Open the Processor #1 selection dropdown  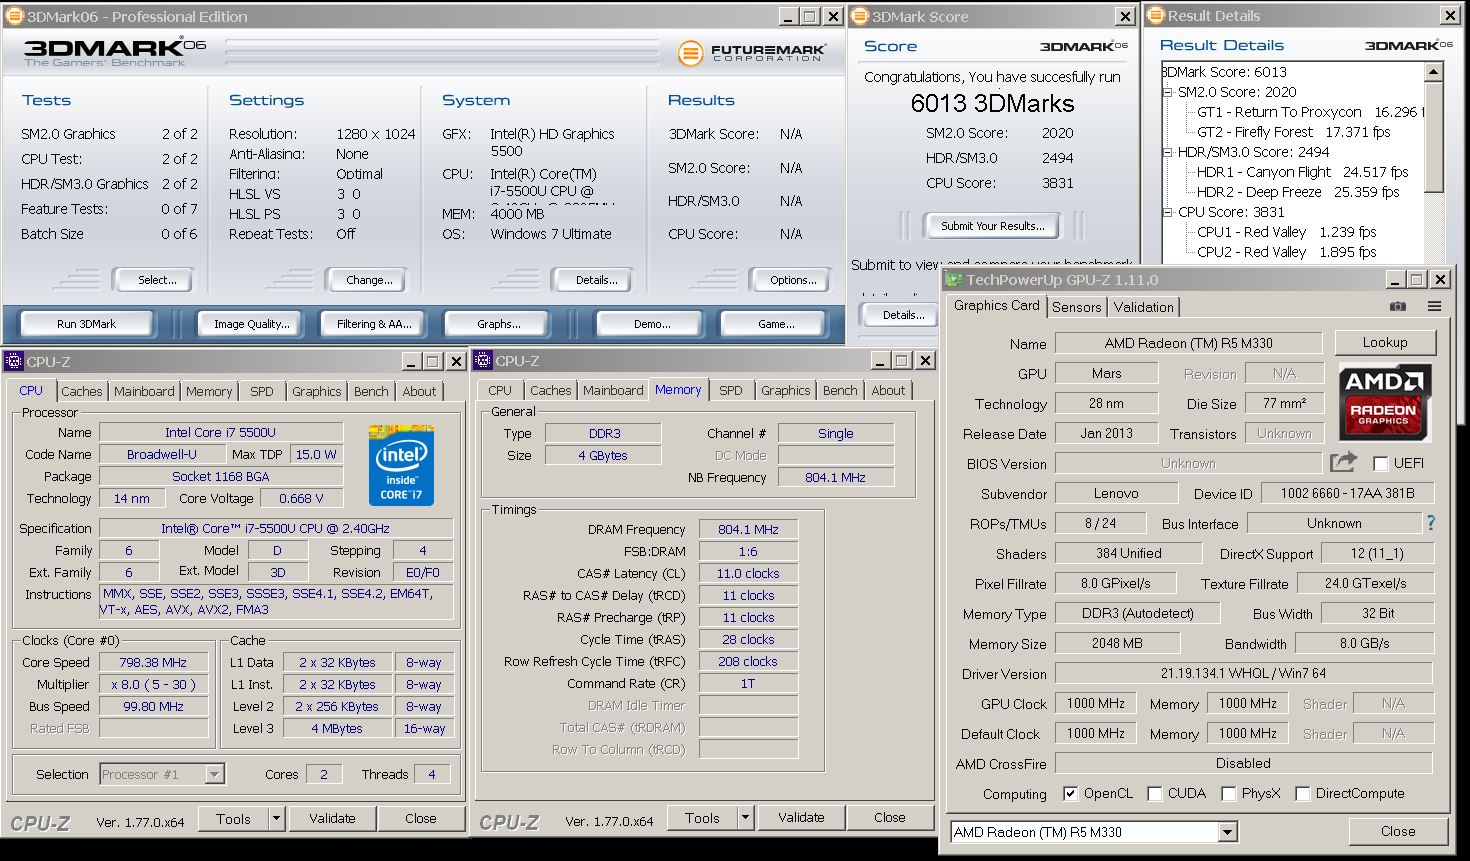point(214,774)
